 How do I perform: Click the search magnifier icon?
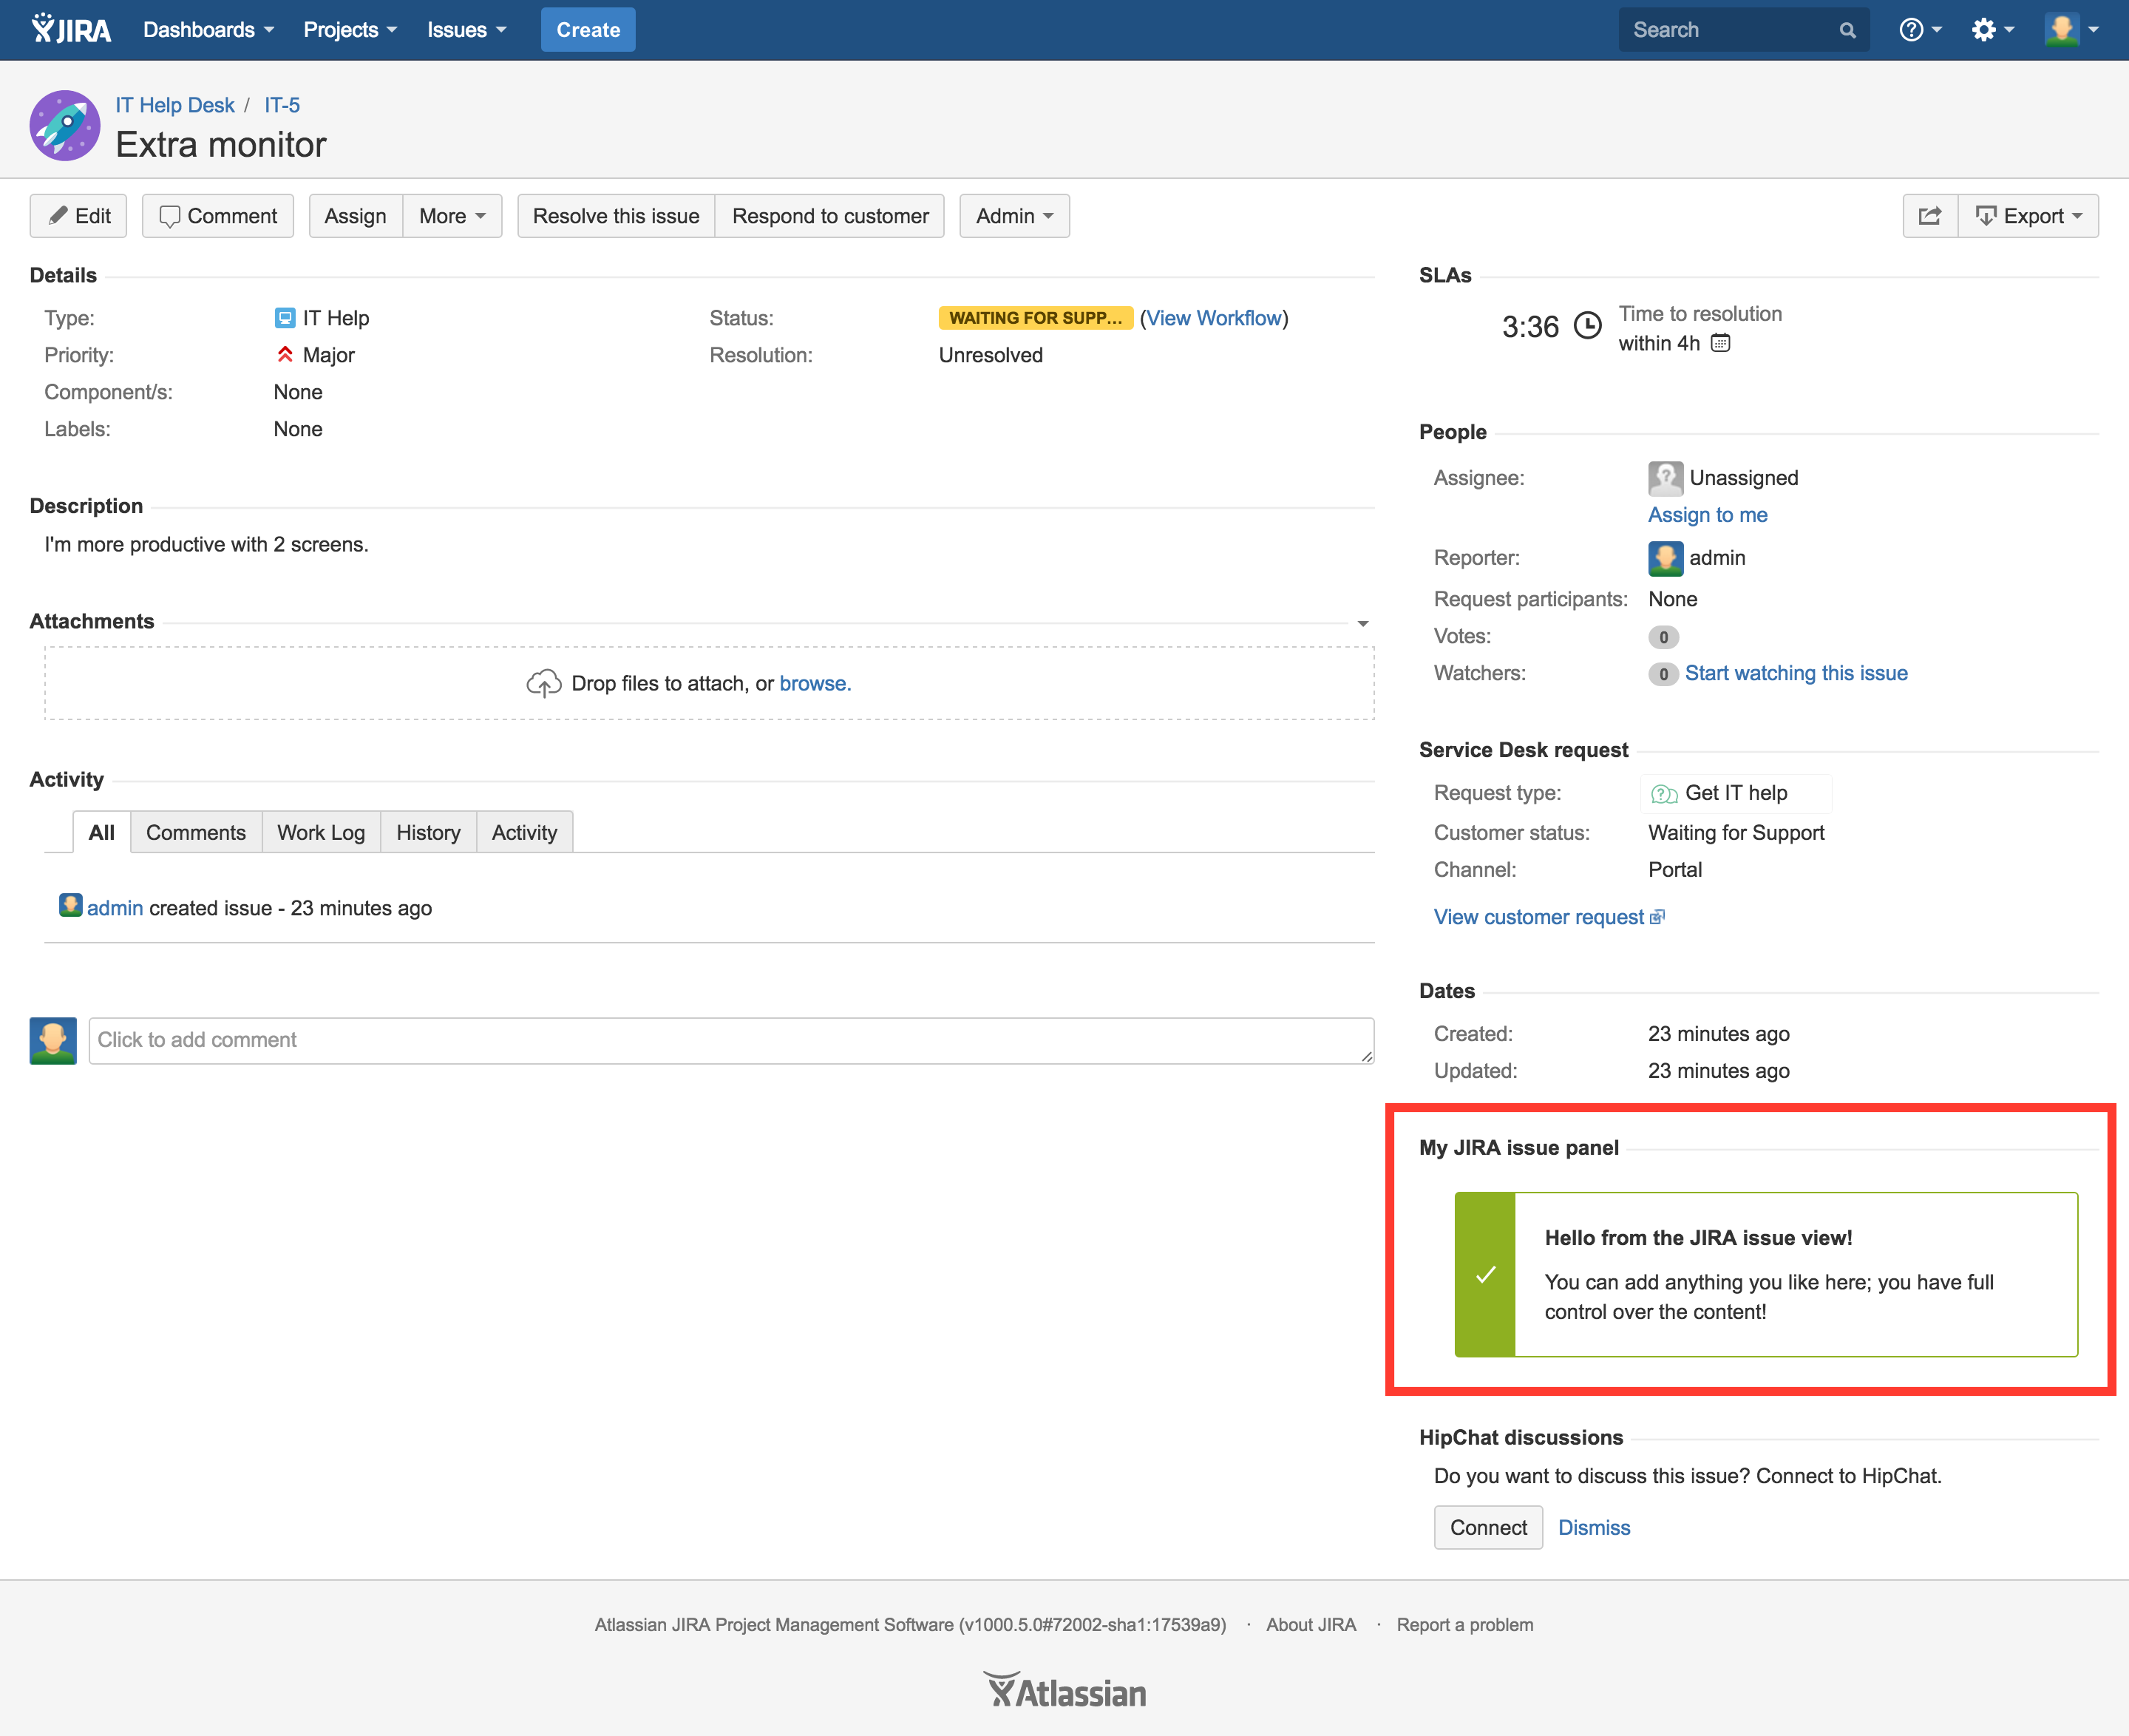1847,31
